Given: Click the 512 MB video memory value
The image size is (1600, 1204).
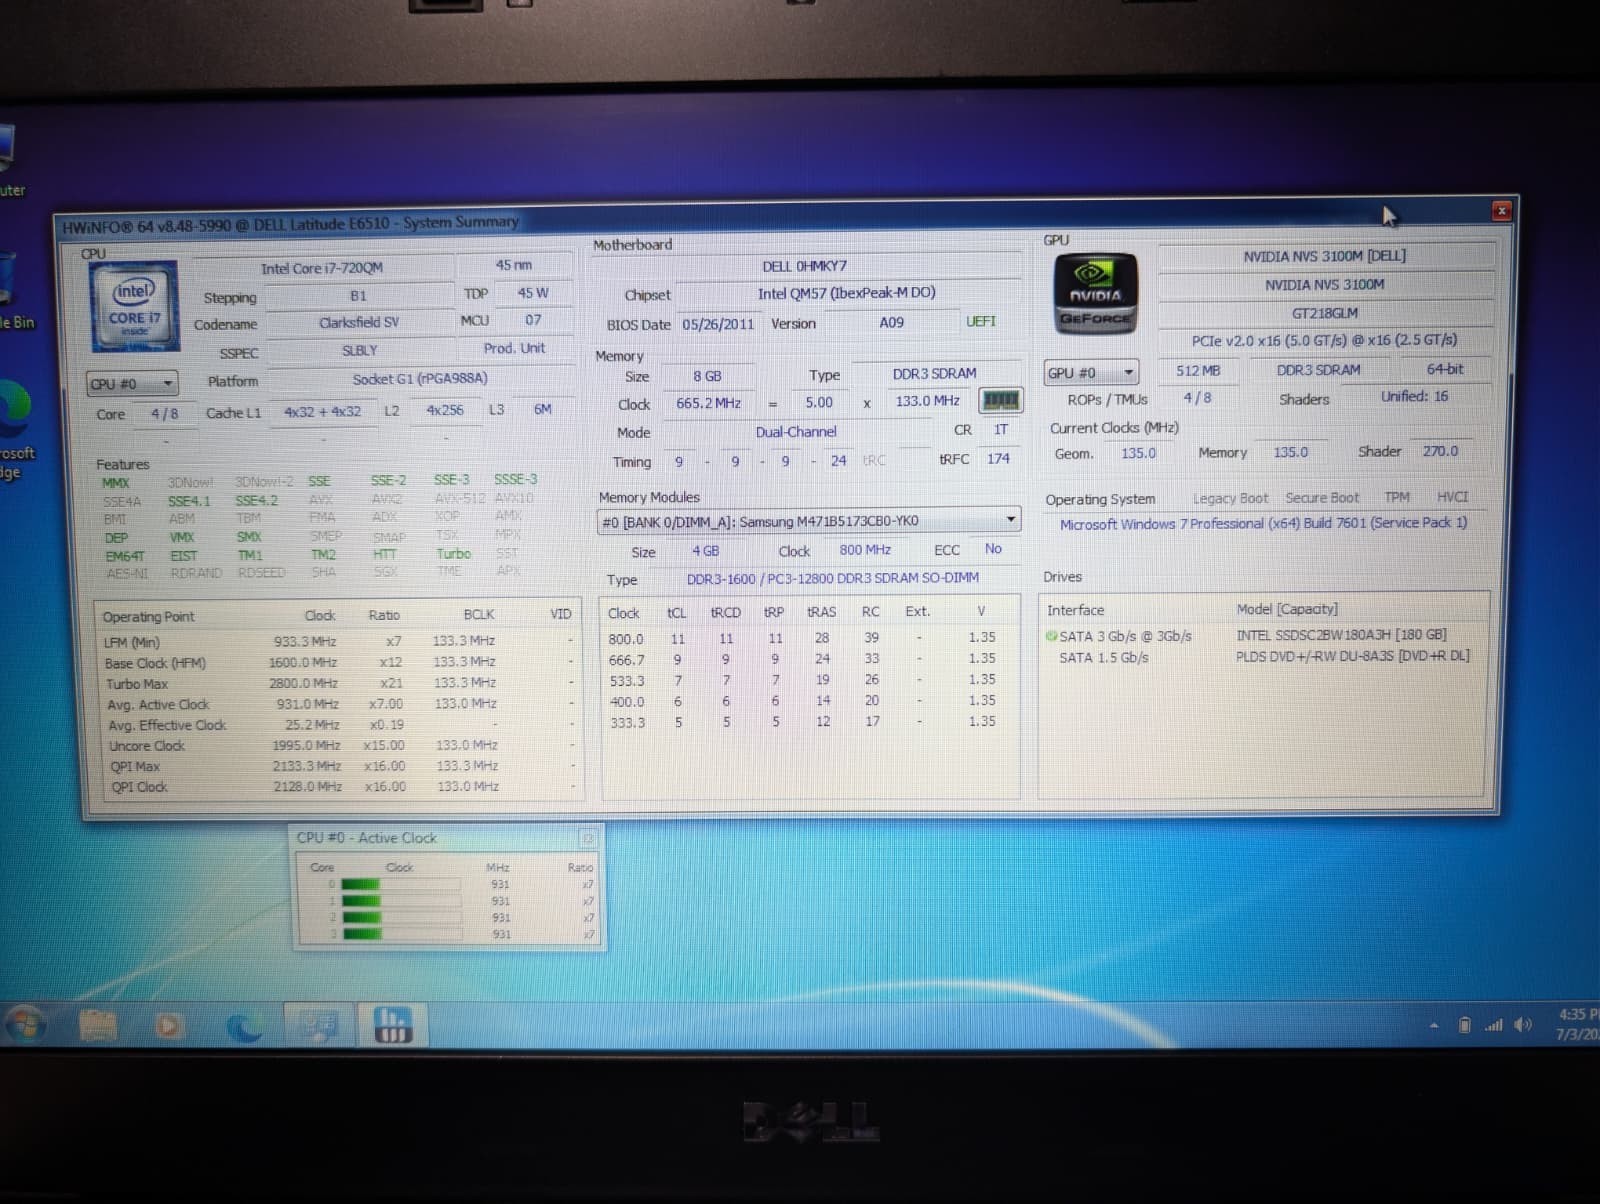Looking at the screenshot, I should point(1198,370).
